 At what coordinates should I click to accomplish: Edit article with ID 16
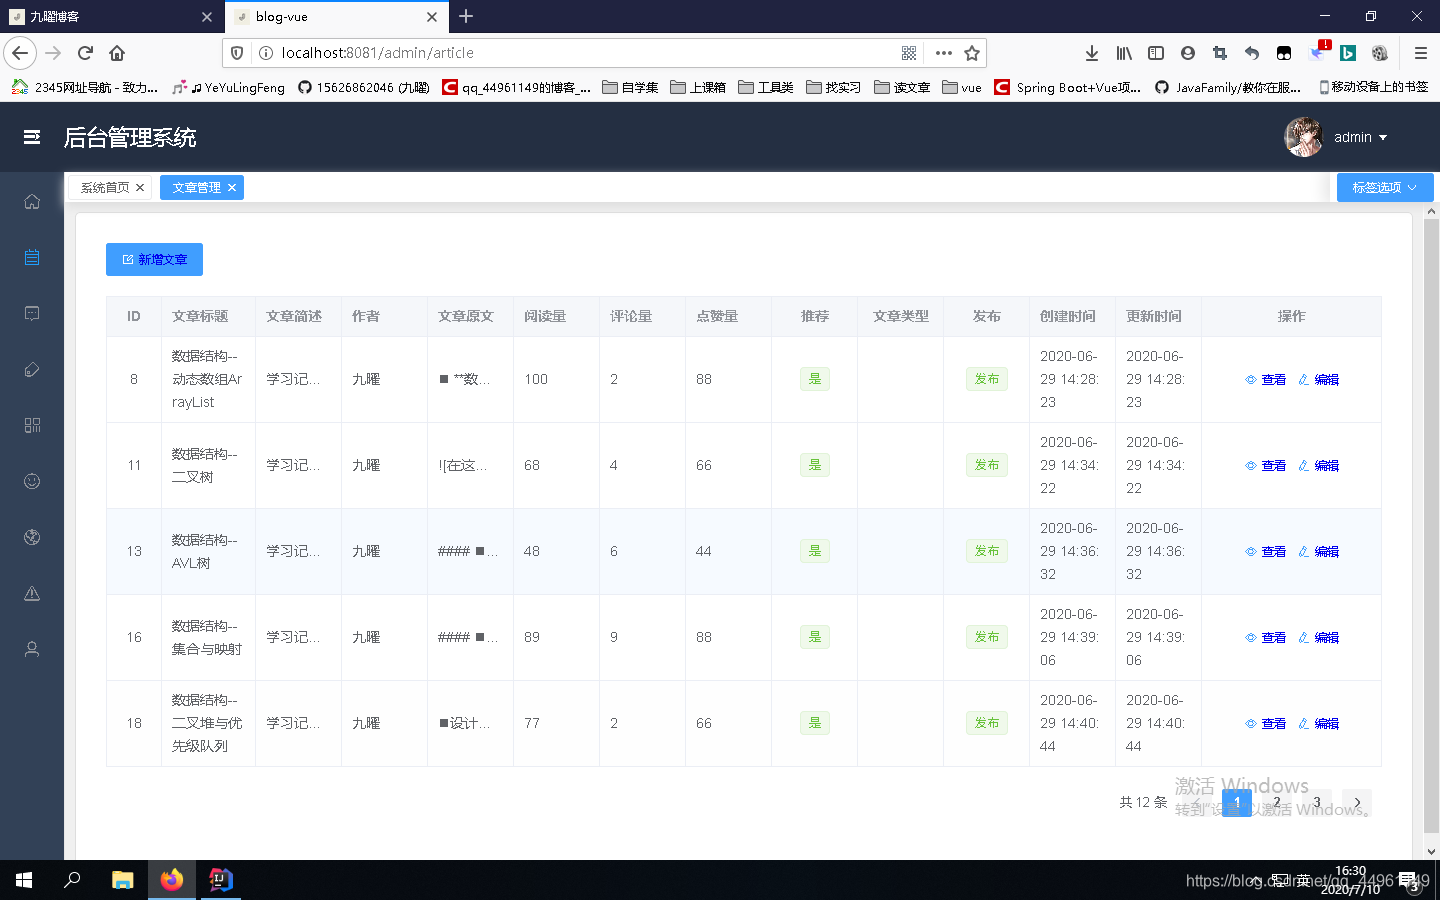[x=1318, y=637]
